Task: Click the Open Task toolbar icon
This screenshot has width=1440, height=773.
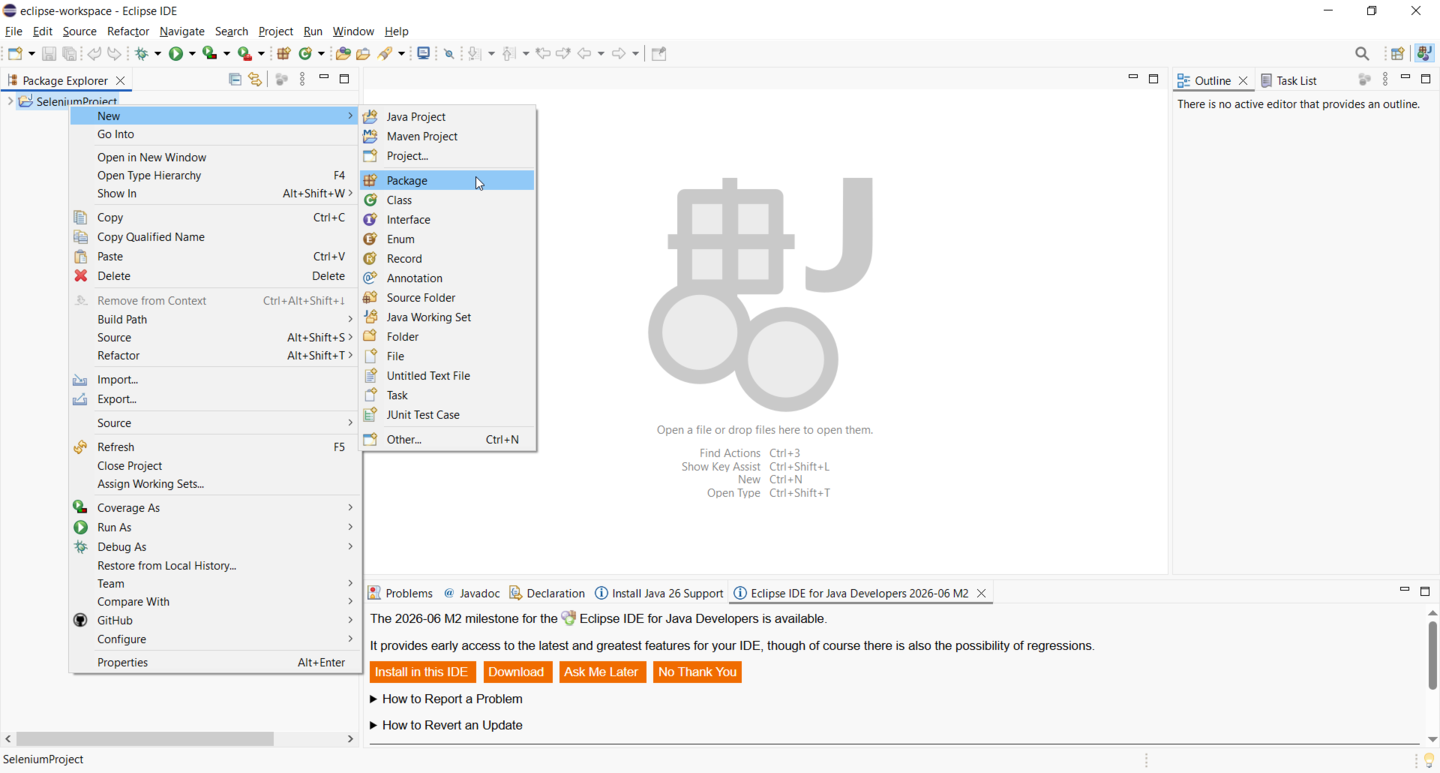Action: point(363,54)
